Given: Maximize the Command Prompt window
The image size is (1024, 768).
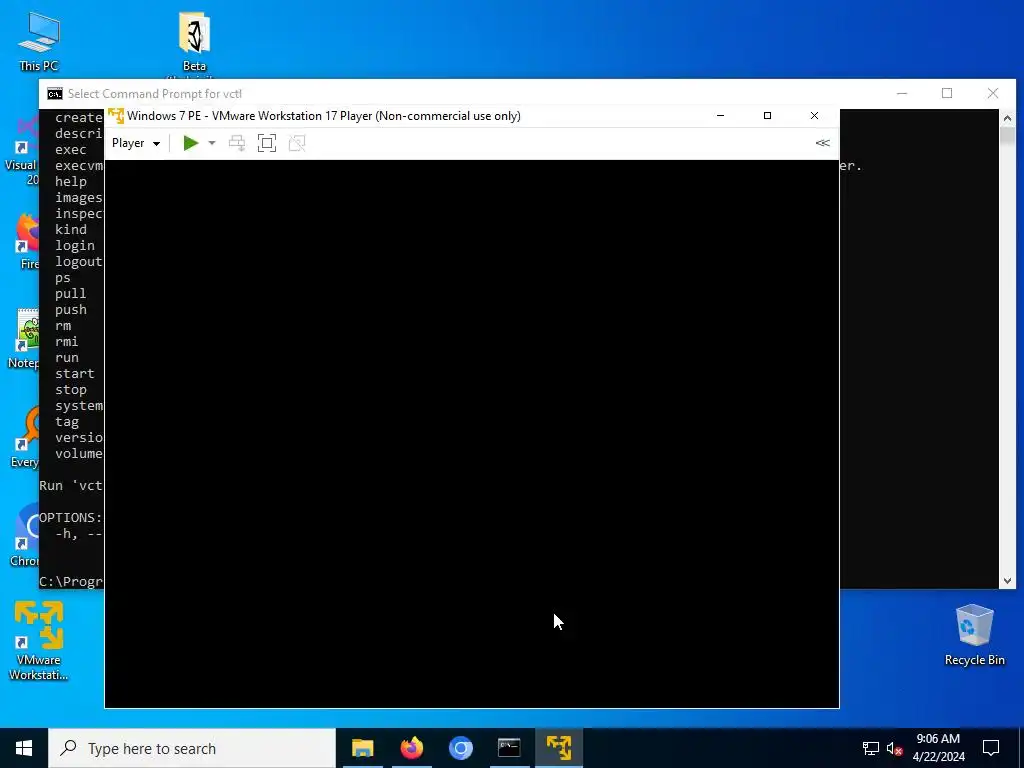Looking at the screenshot, I should tap(947, 93).
